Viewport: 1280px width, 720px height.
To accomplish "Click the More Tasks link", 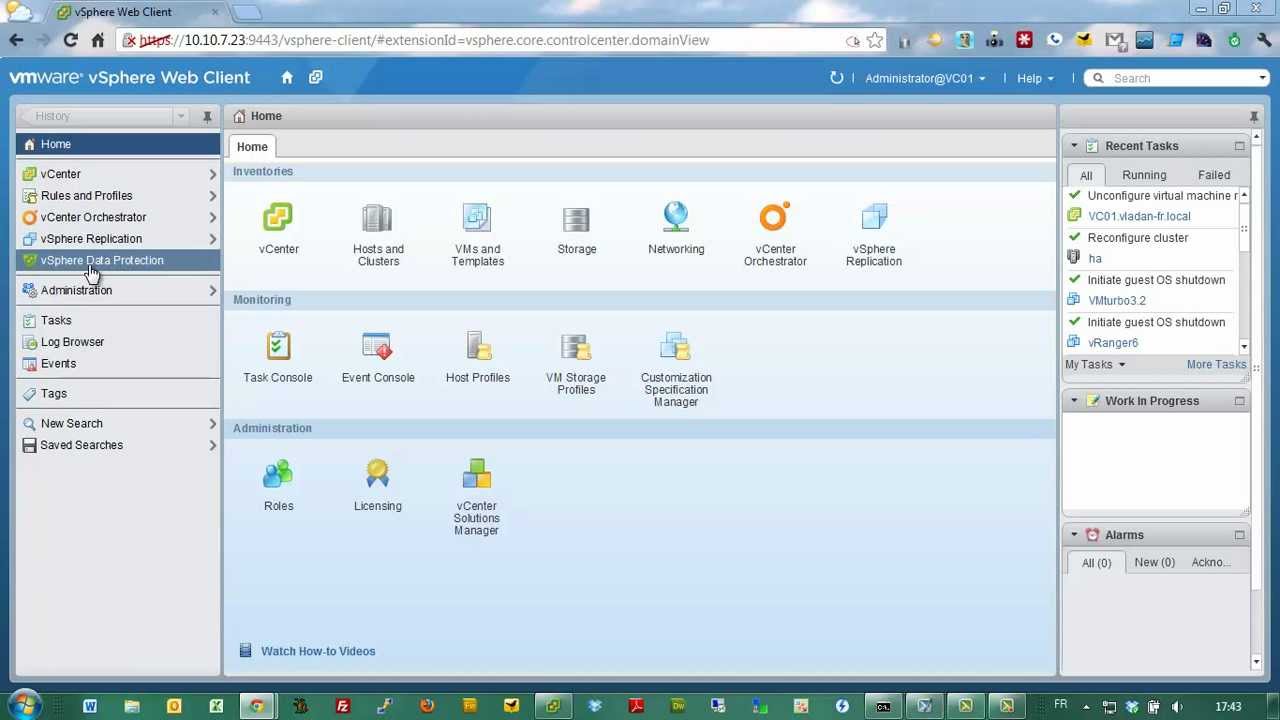I will [x=1216, y=364].
